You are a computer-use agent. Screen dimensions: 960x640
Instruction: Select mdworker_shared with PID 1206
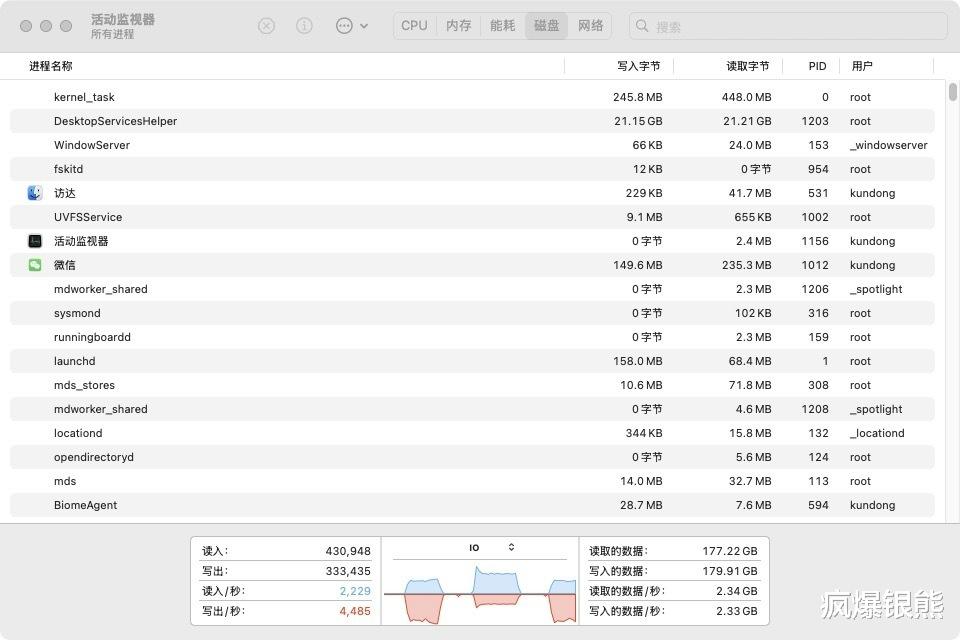[472, 289]
